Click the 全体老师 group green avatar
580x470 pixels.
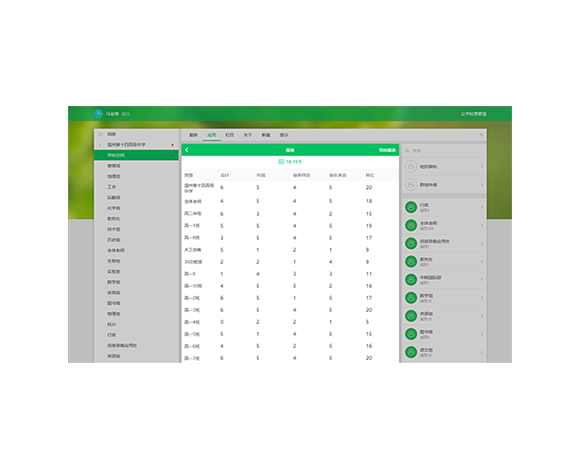click(x=411, y=225)
